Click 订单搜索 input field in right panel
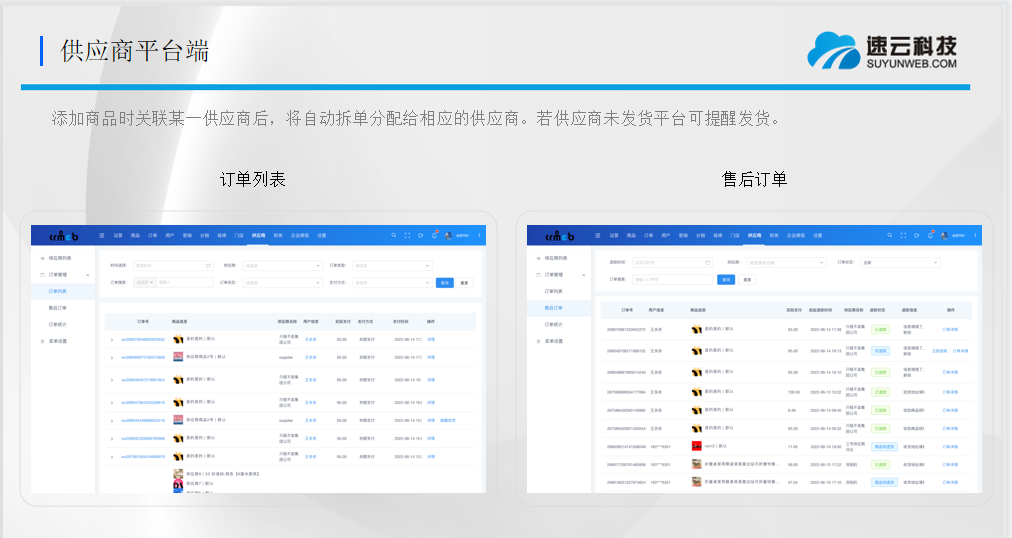 point(672,279)
